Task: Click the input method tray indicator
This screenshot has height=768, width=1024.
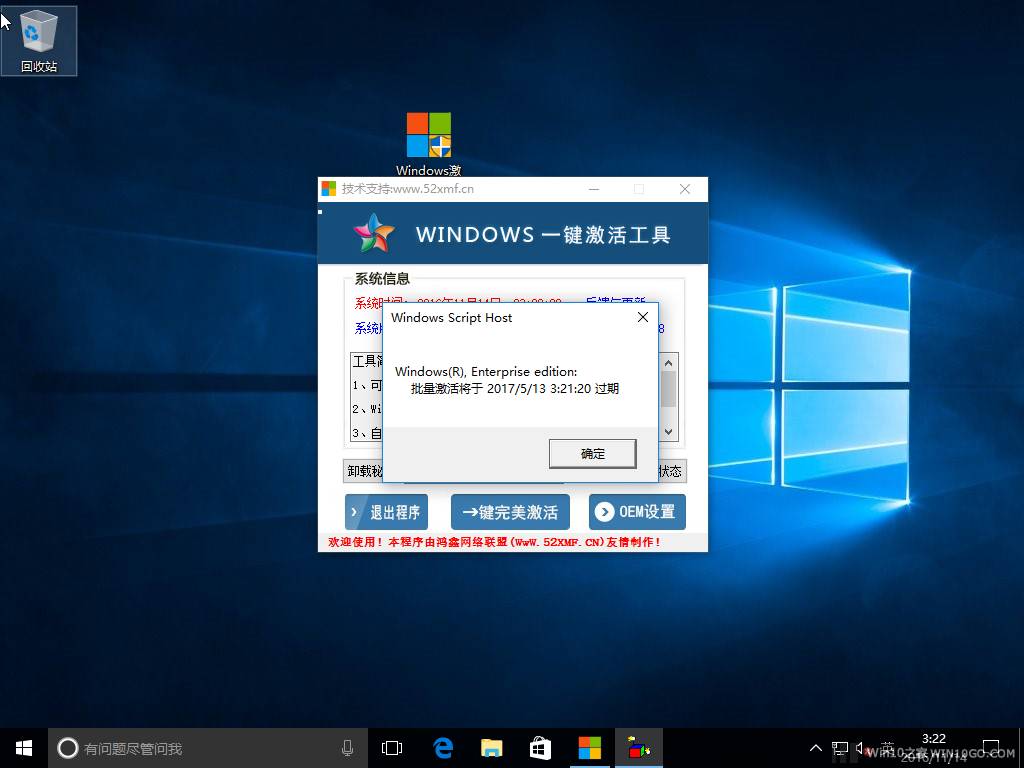Action: point(887,748)
